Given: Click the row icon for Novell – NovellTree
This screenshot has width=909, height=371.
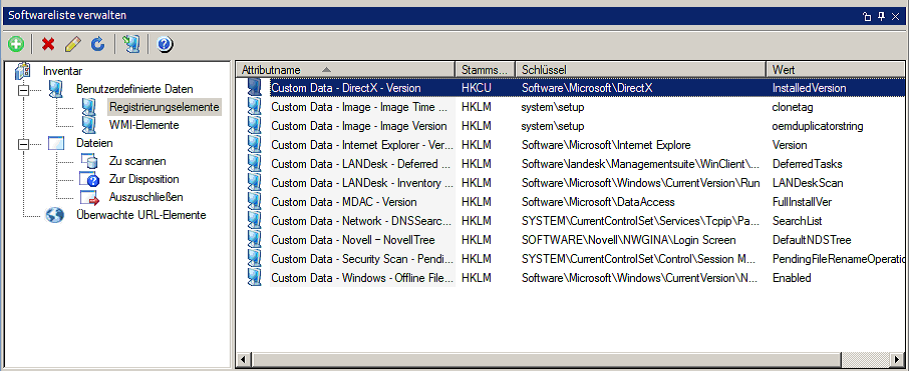Looking at the screenshot, I should [254, 239].
